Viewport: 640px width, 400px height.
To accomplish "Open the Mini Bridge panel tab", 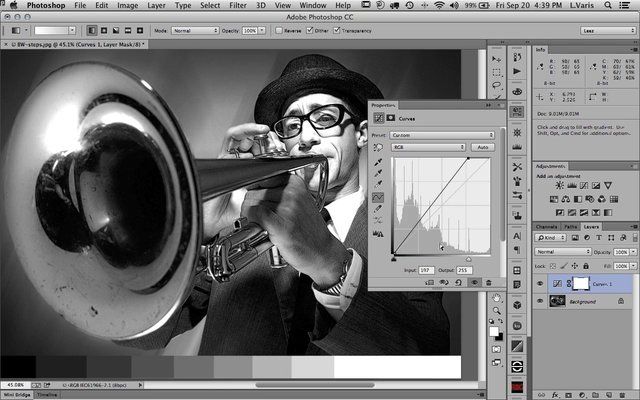I will [x=17, y=395].
